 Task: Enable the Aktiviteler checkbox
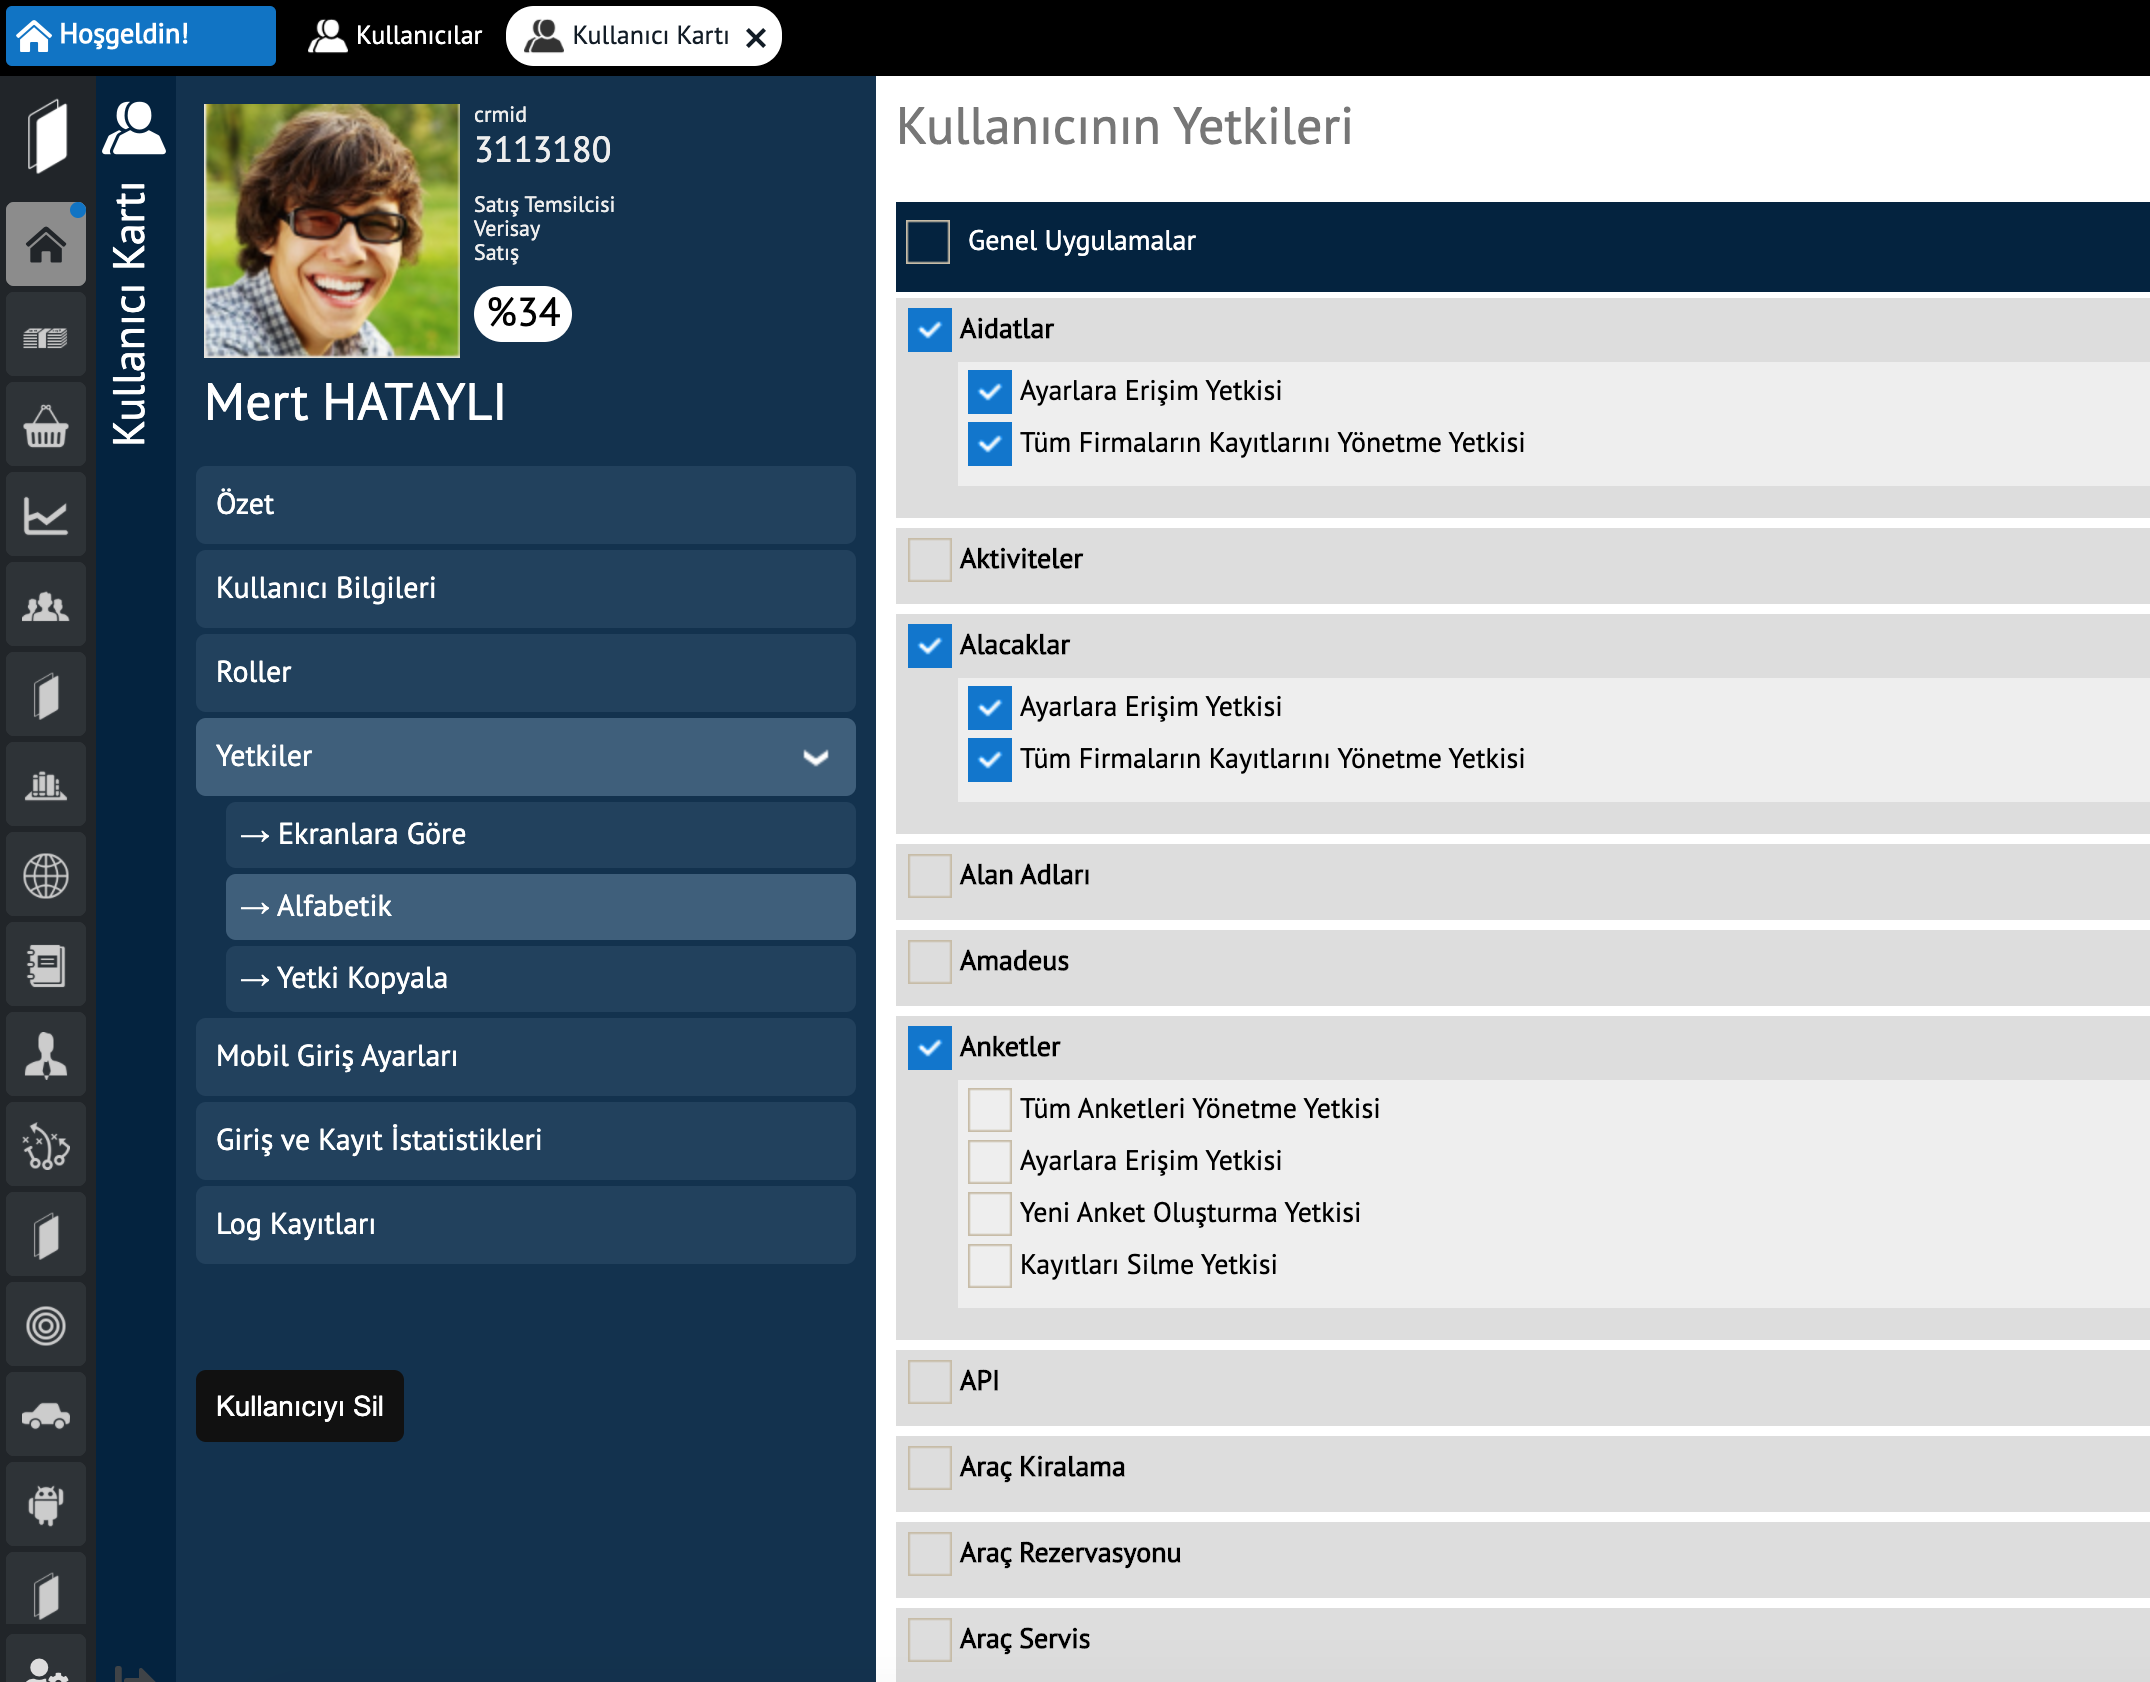pyautogui.click(x=930, y=559)
